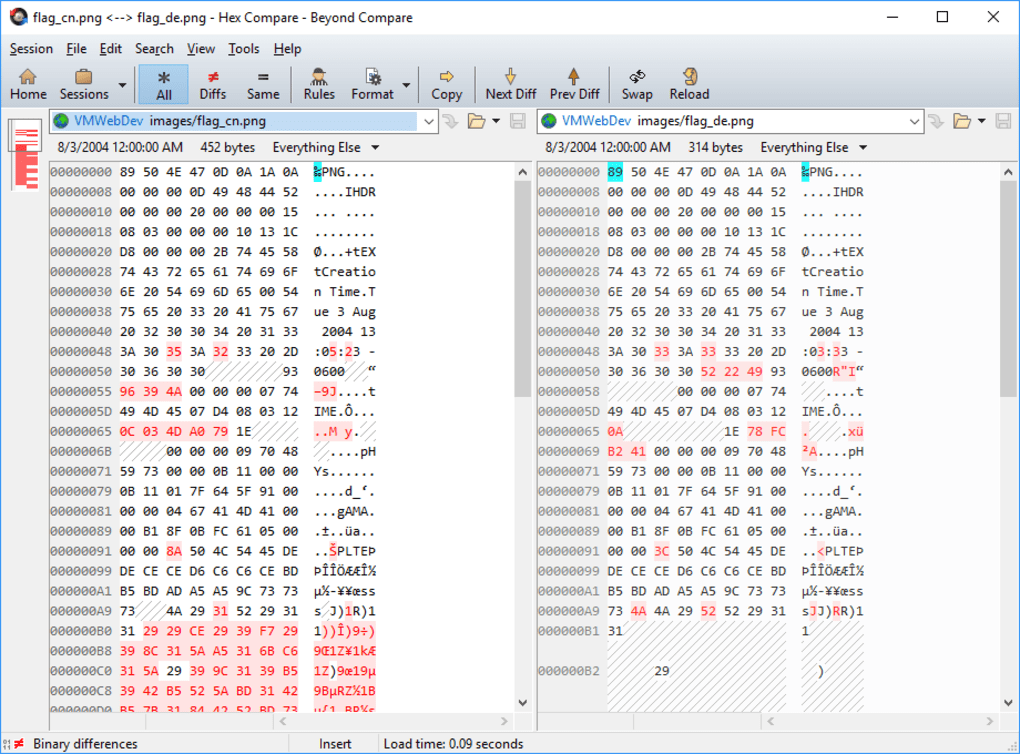Screen dimensions: 1020x754
Task: Jump to Prev Diff
Action: 574,84
